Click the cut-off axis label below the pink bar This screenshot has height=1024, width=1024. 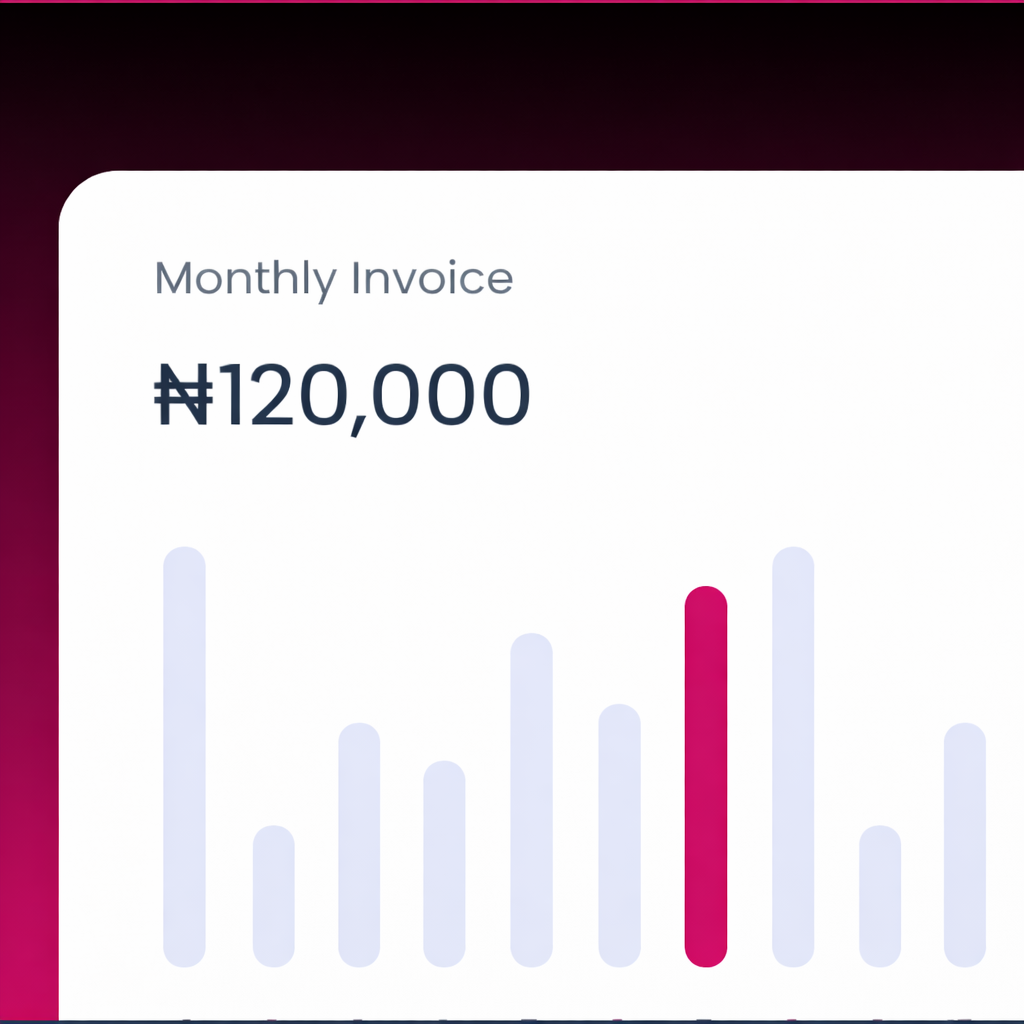tap(705, 1018)
